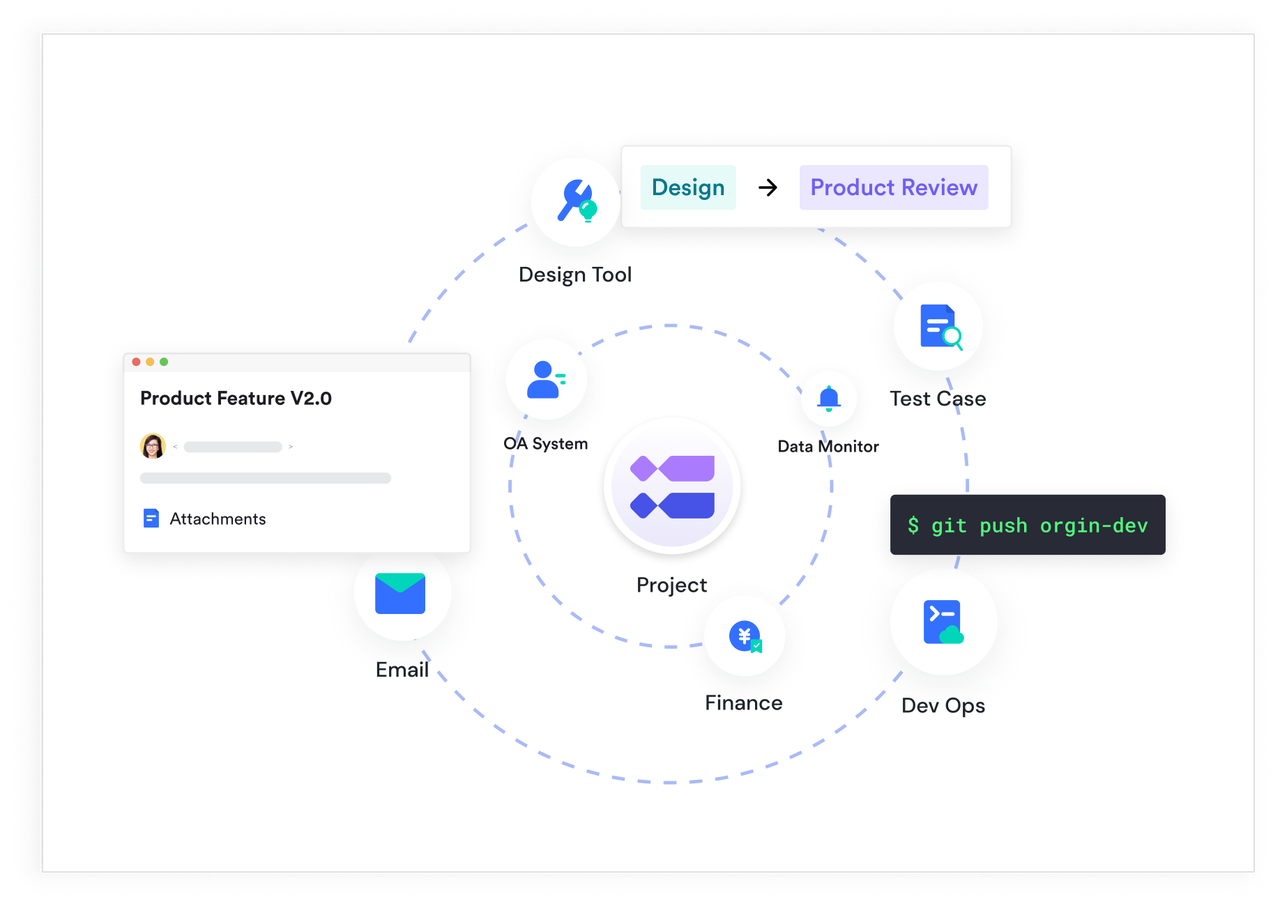Open the Email envelope icon
This screenshot has height=906, width=1280.
point(402,592)
